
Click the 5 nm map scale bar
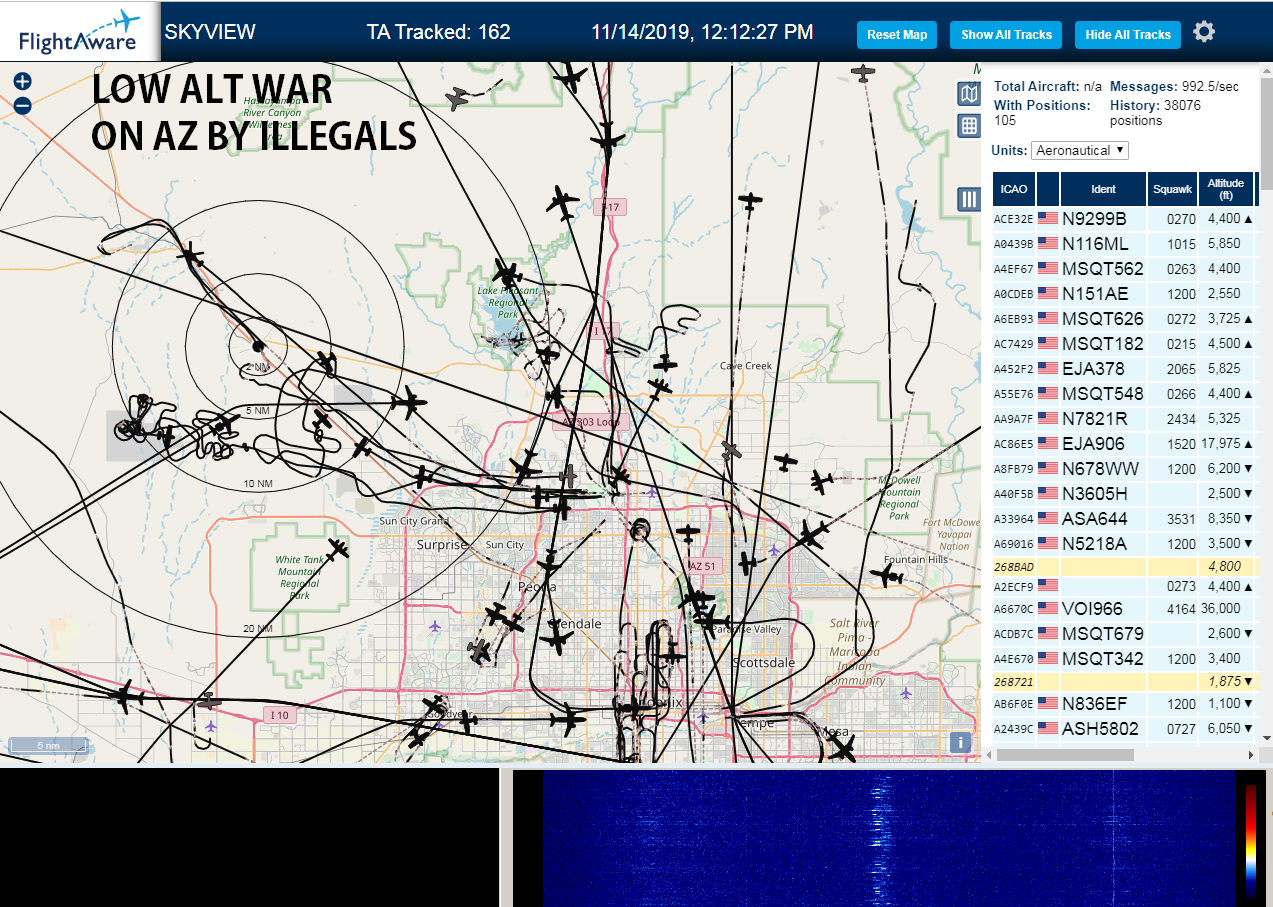point(48,746)
